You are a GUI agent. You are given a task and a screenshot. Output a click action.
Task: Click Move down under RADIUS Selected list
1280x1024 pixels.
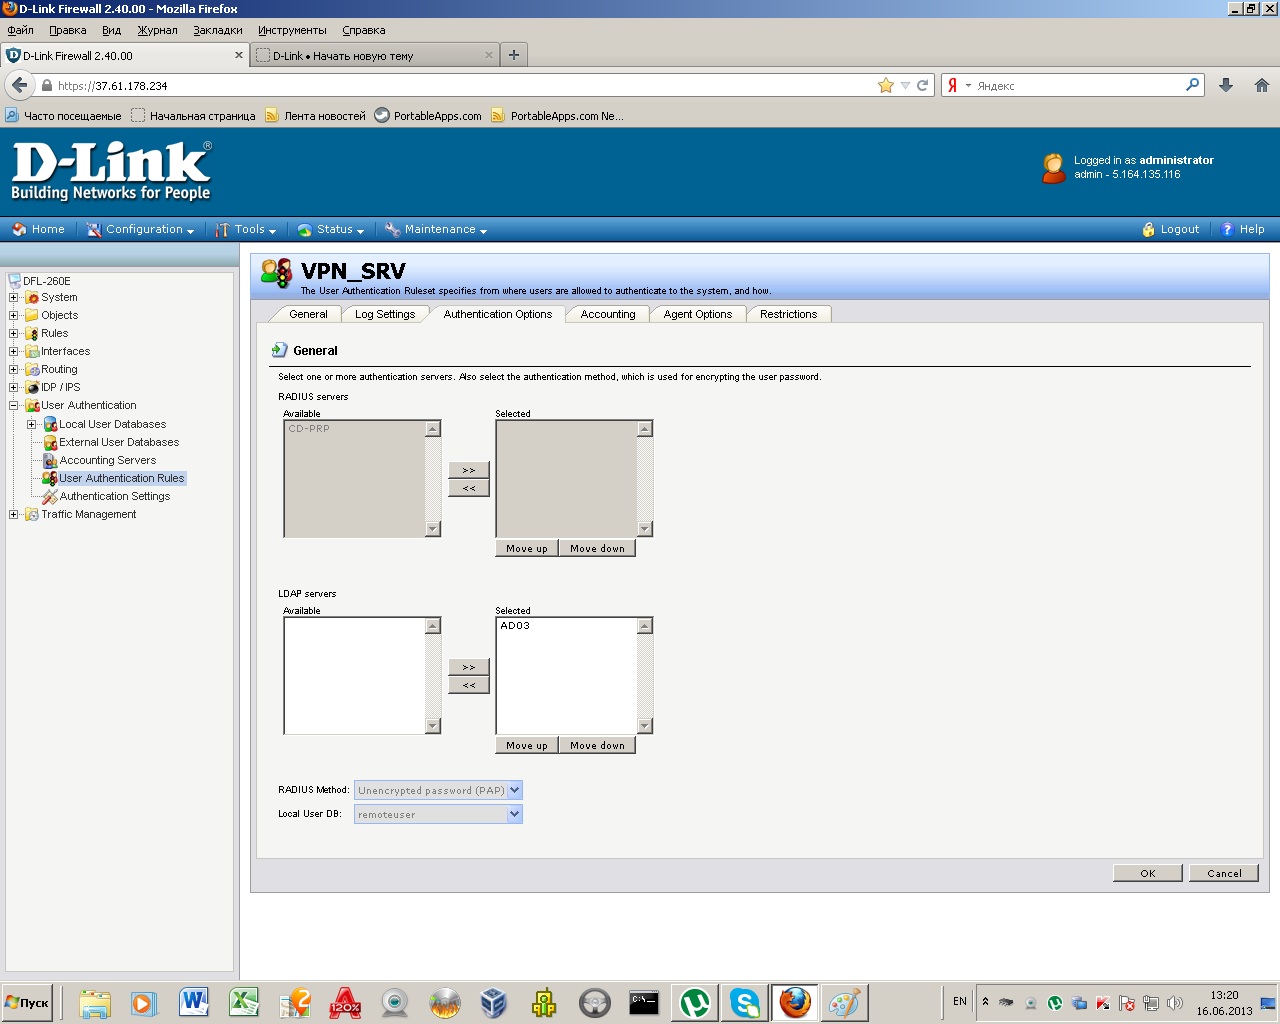(597, 548)
